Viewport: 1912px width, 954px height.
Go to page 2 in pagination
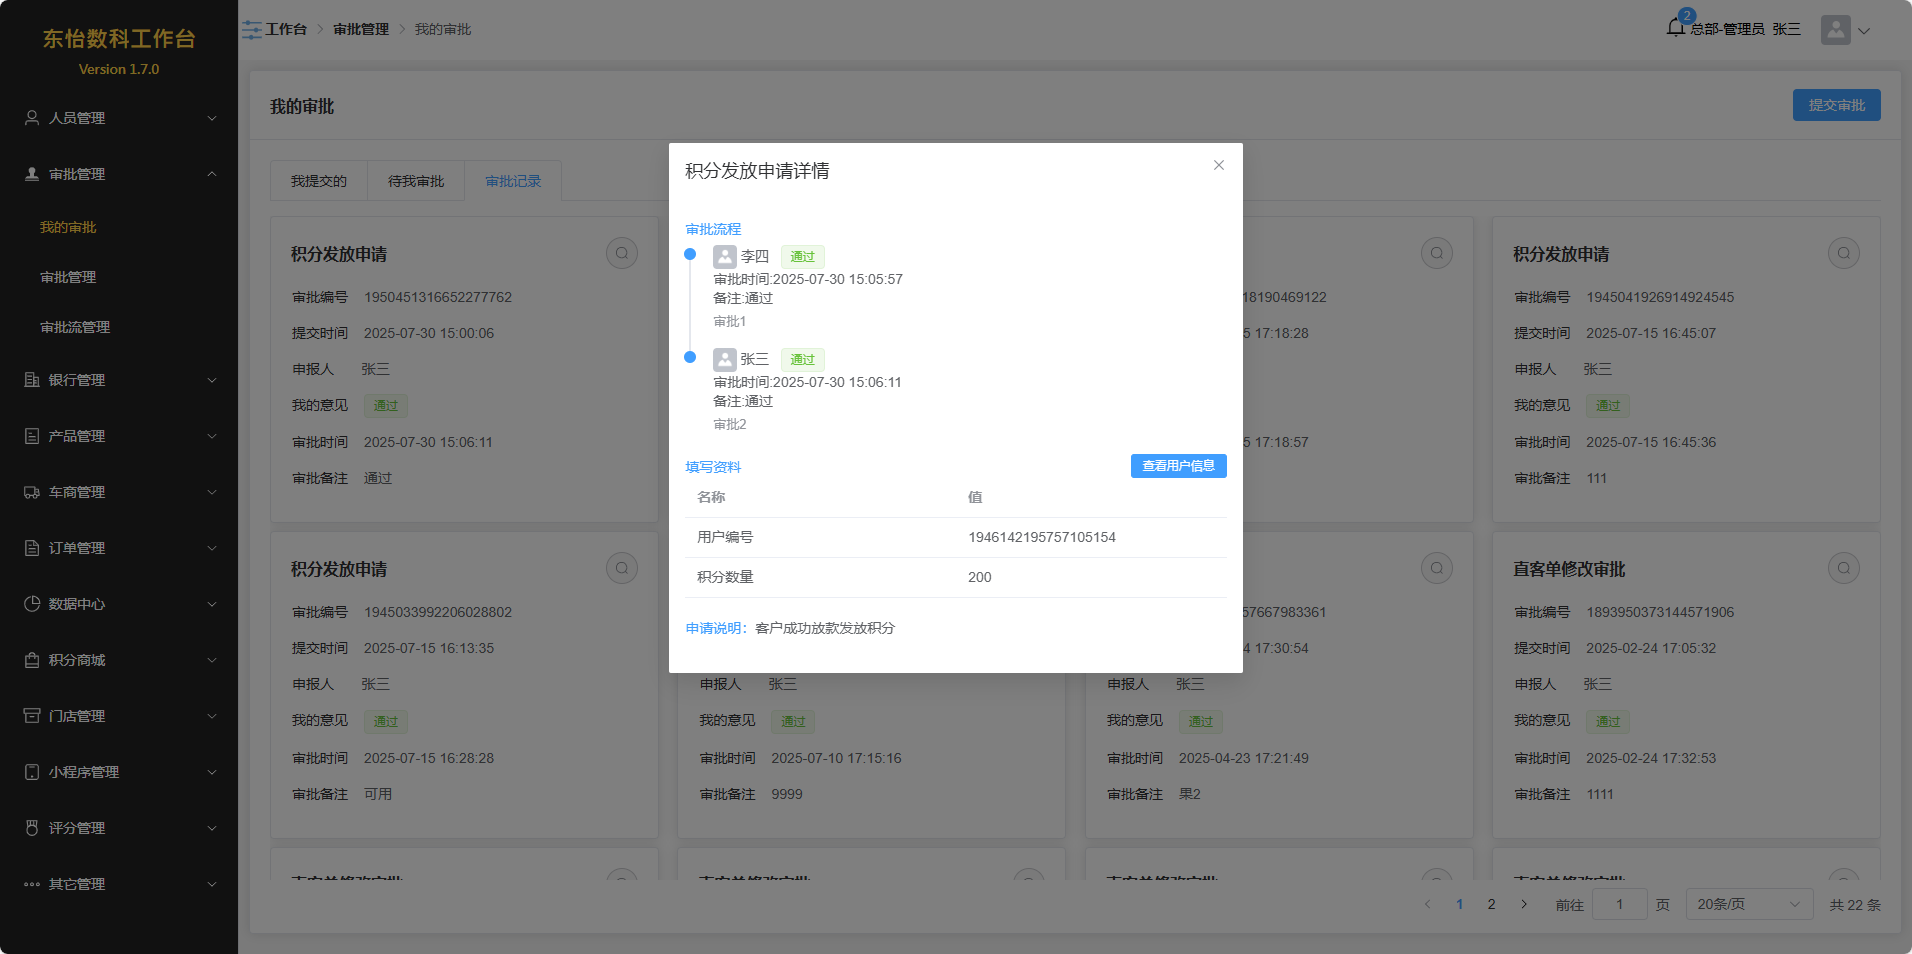pyautogui.click(x=1491, y=904)
